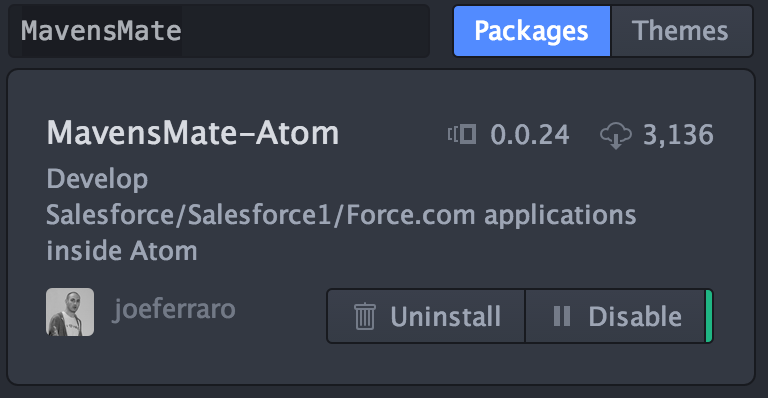The image size is (768, 398).
Task: Click the joeferraro author name link
Action: tap(174, 309)
